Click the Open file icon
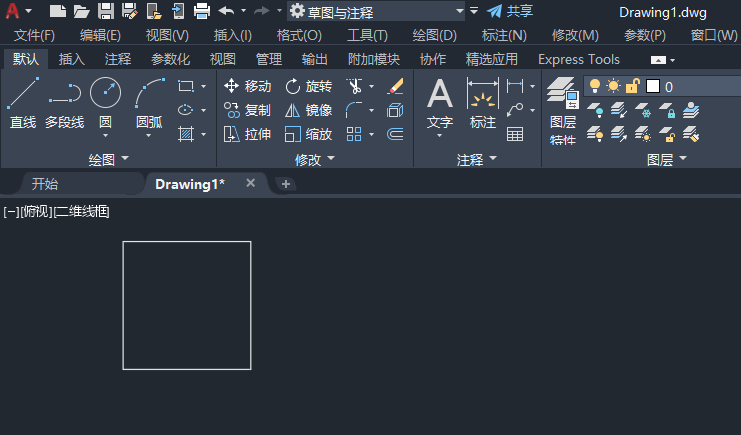The width and height of the screenshot is (741, 435). [81, 11]
